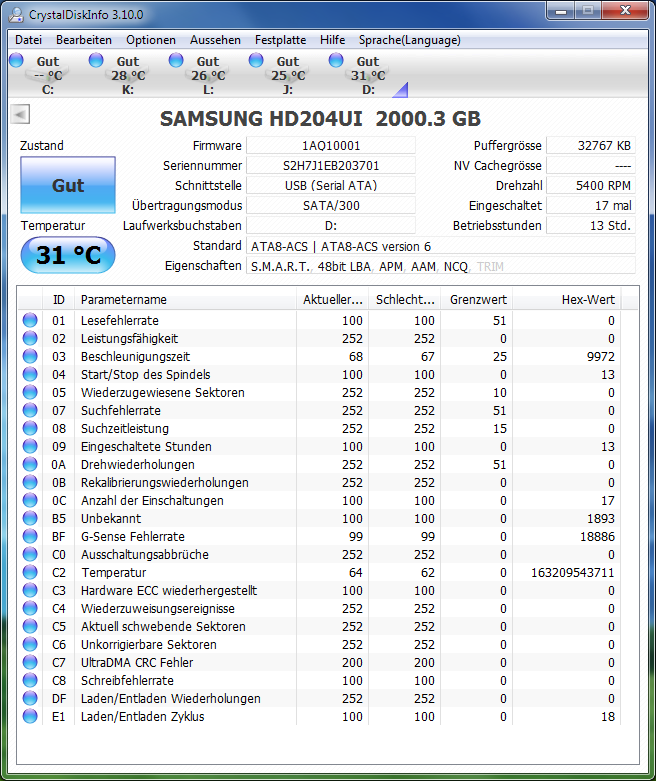Open the Hilfe menu
The height and width of the screenshot is (781, 656).
tap(333, 40)
